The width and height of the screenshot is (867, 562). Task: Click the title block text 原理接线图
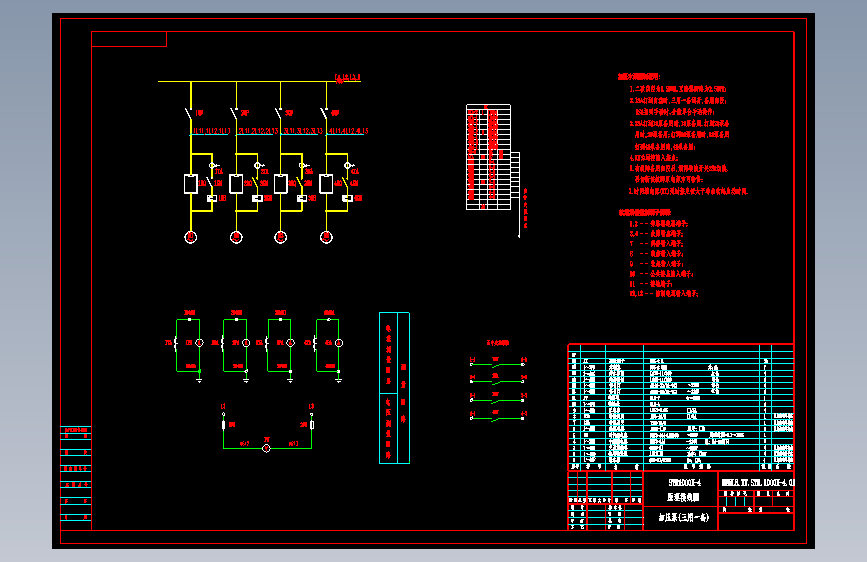(x=684, y=497)
